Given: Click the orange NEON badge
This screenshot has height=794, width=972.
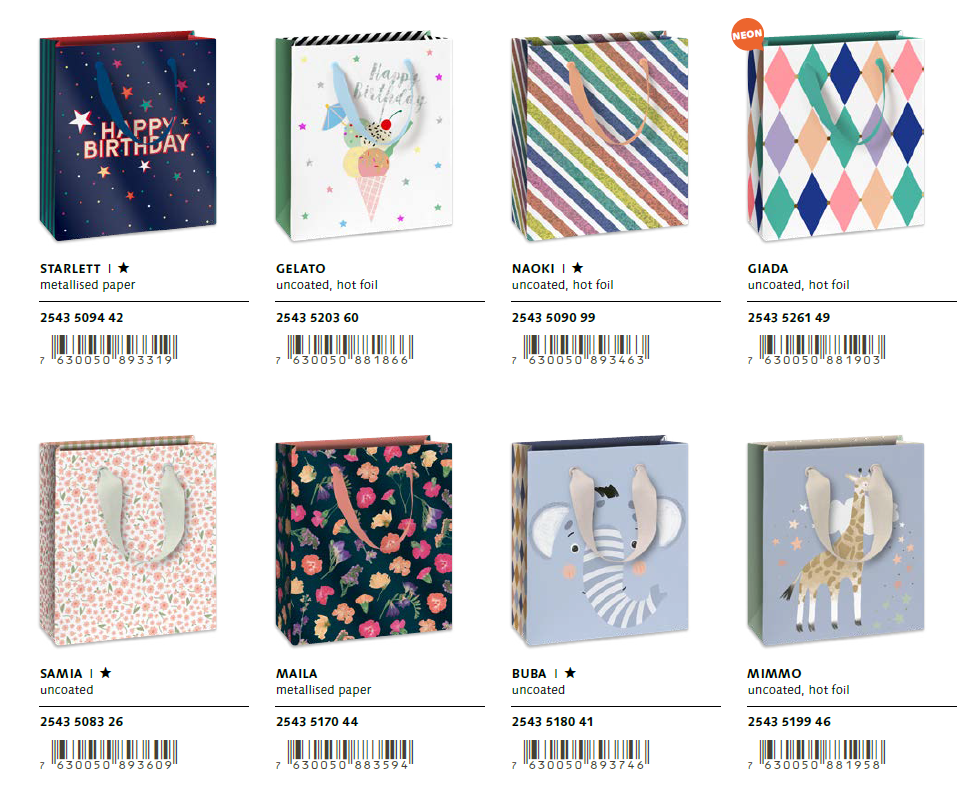Looking at the screenshot, I should tap(748, 35).
